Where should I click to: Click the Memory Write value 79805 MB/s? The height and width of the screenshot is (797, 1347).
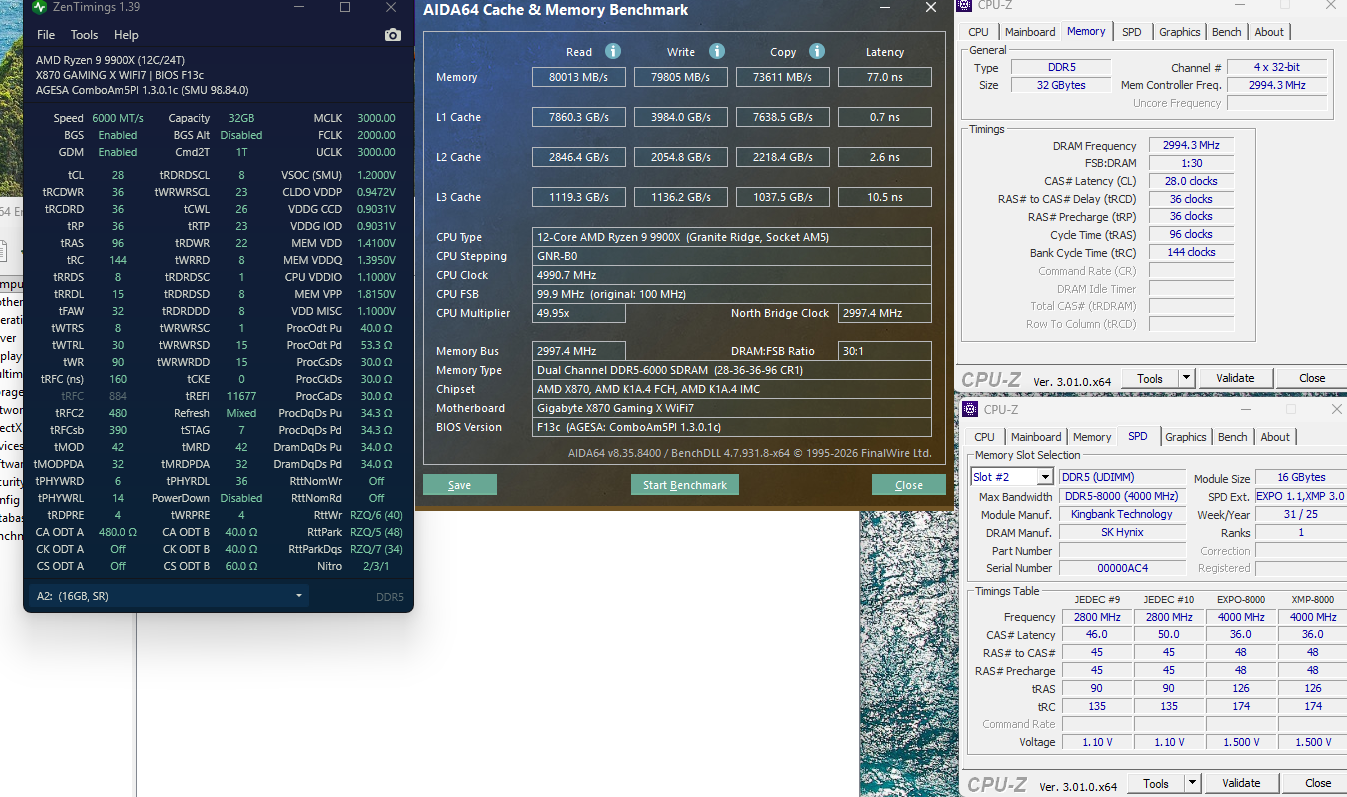(x=681, y=77)
